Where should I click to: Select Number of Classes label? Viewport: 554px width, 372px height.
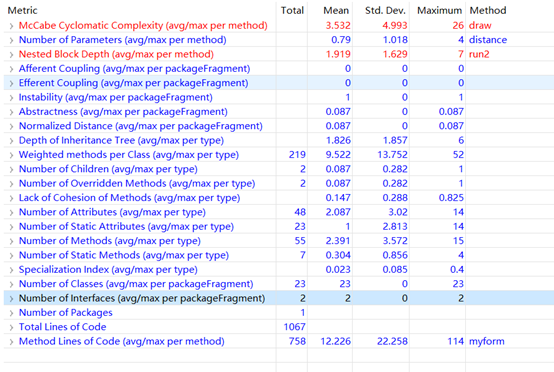[136, 284]
